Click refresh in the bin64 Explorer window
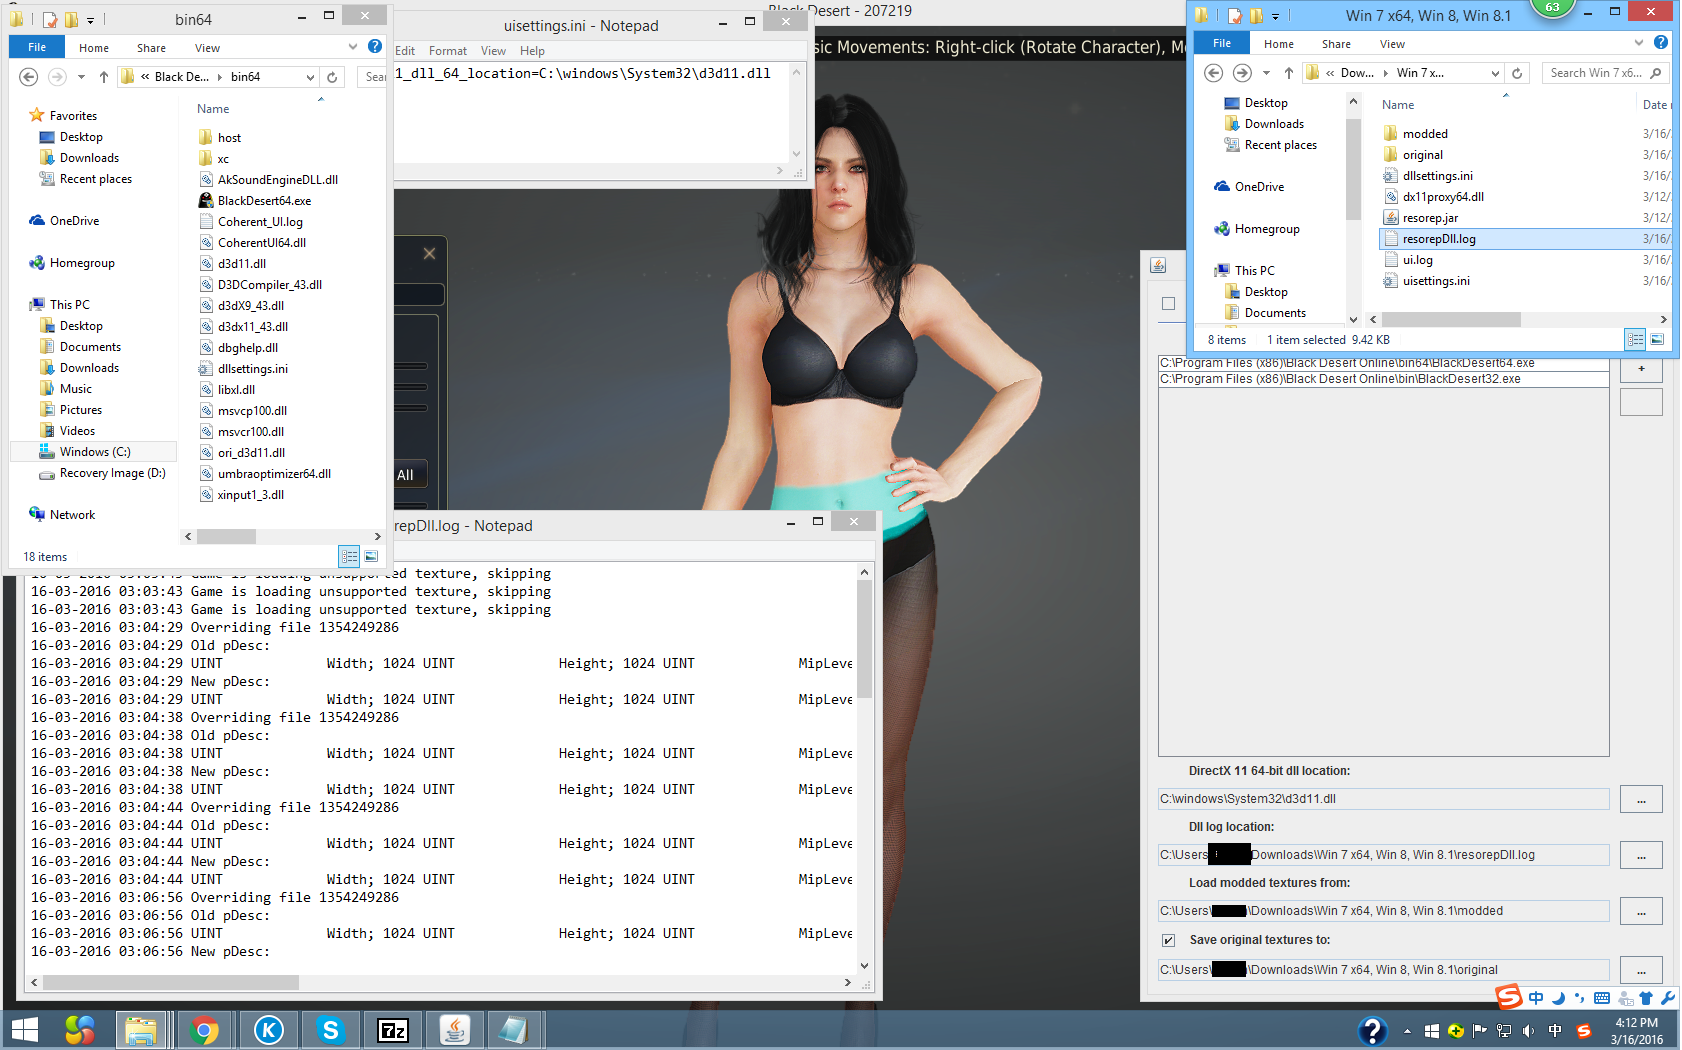 pos(332,77)
